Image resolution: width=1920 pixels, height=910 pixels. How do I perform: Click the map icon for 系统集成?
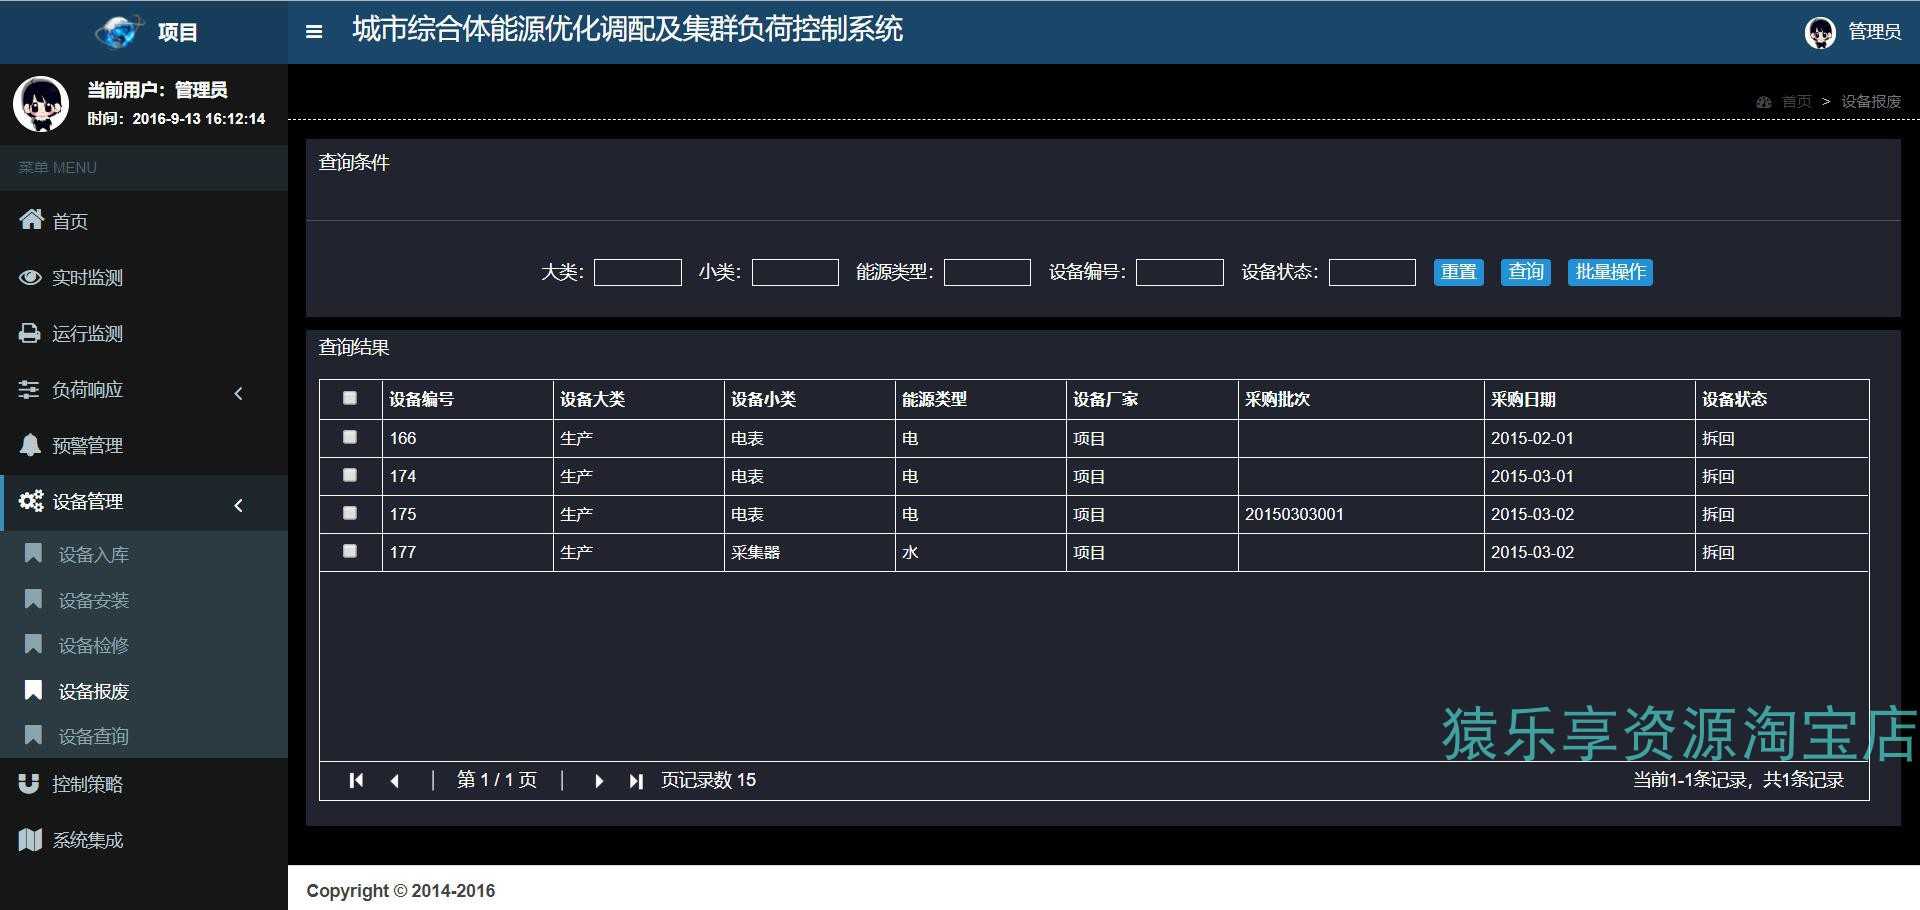[30, 840]
